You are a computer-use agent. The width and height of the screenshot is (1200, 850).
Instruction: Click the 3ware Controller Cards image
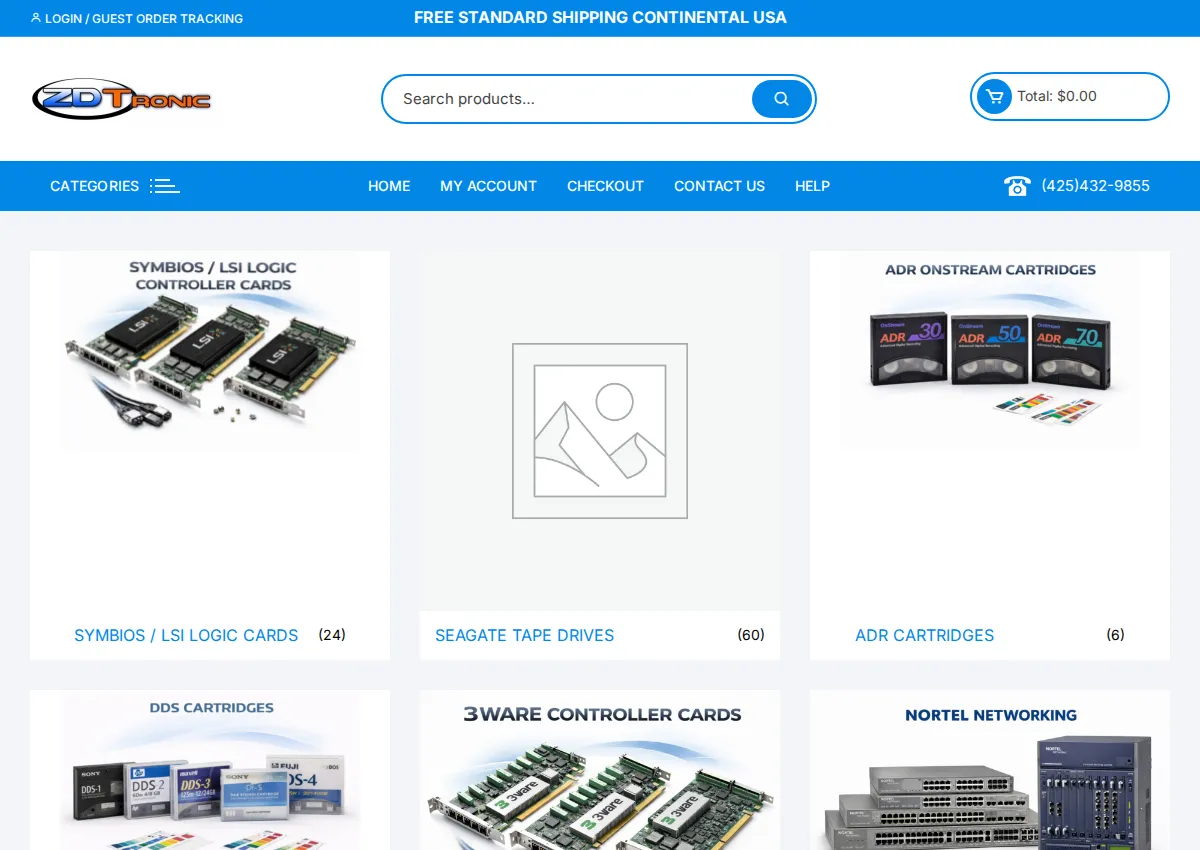[600, 770]
